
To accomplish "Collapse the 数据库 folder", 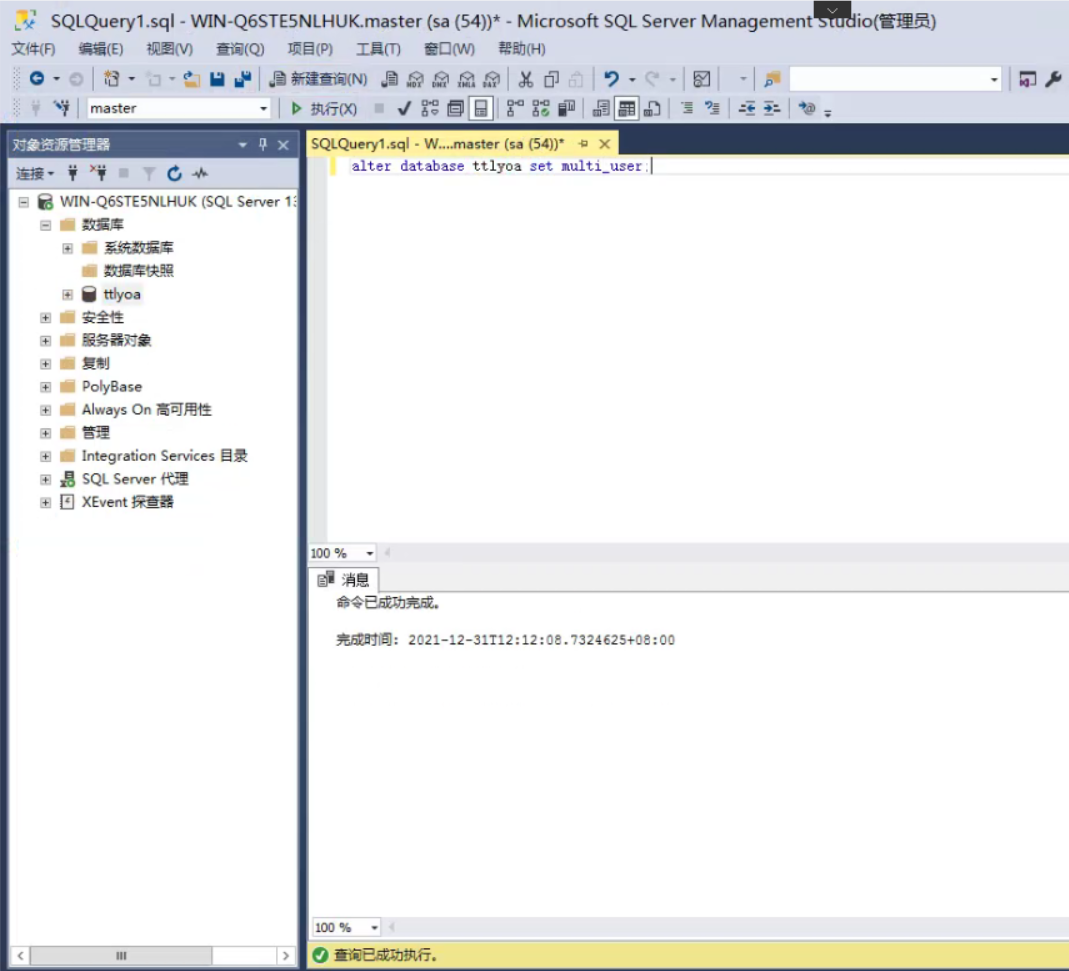I will coord(46,225).
